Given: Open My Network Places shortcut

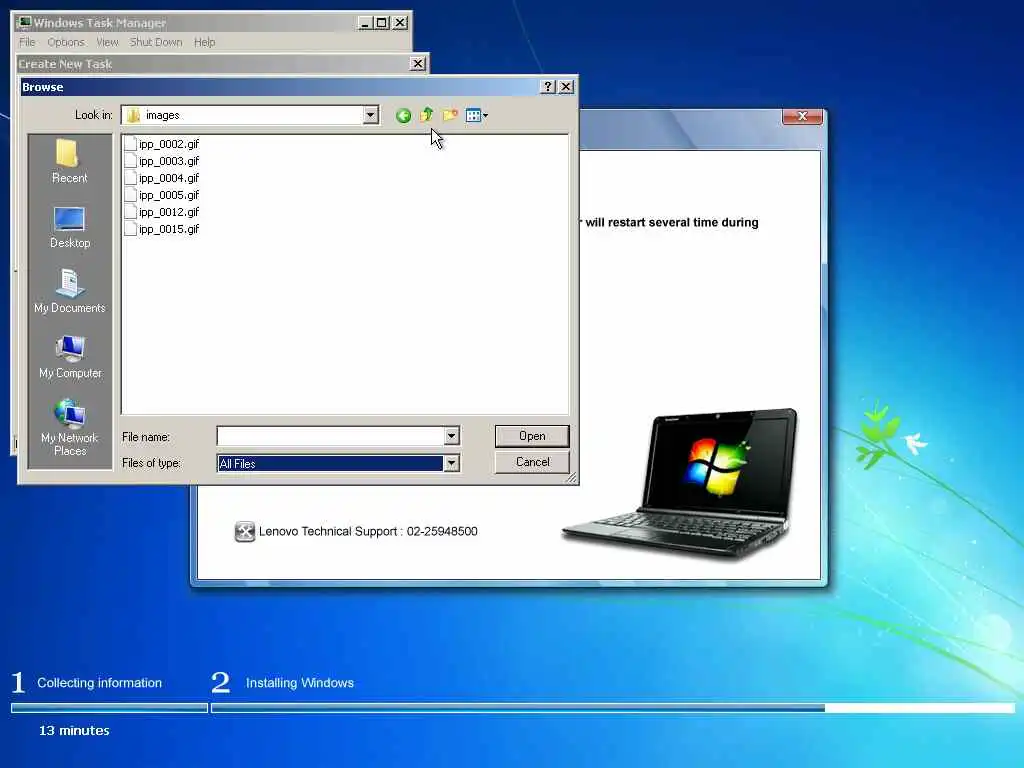Looking at the screenshot, I should [x=69, y=428].
